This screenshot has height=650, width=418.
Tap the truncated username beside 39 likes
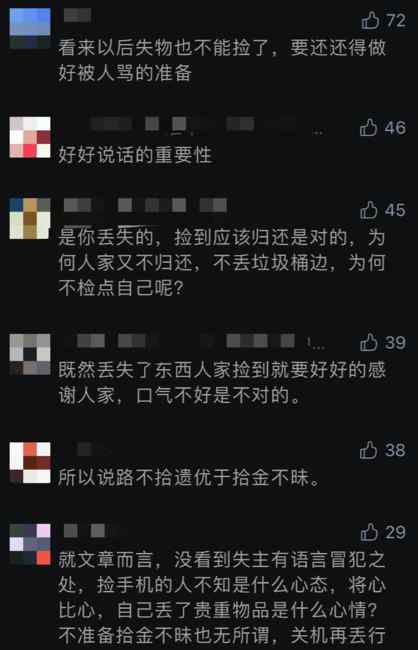[x=195, y=342]
